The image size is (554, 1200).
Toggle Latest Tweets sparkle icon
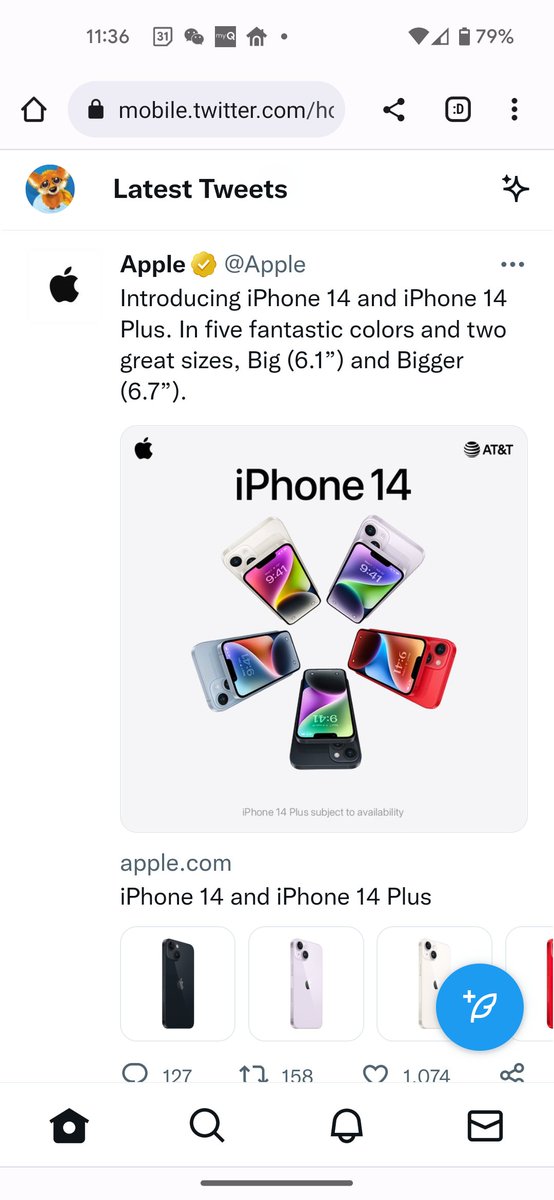pos(515,188)
